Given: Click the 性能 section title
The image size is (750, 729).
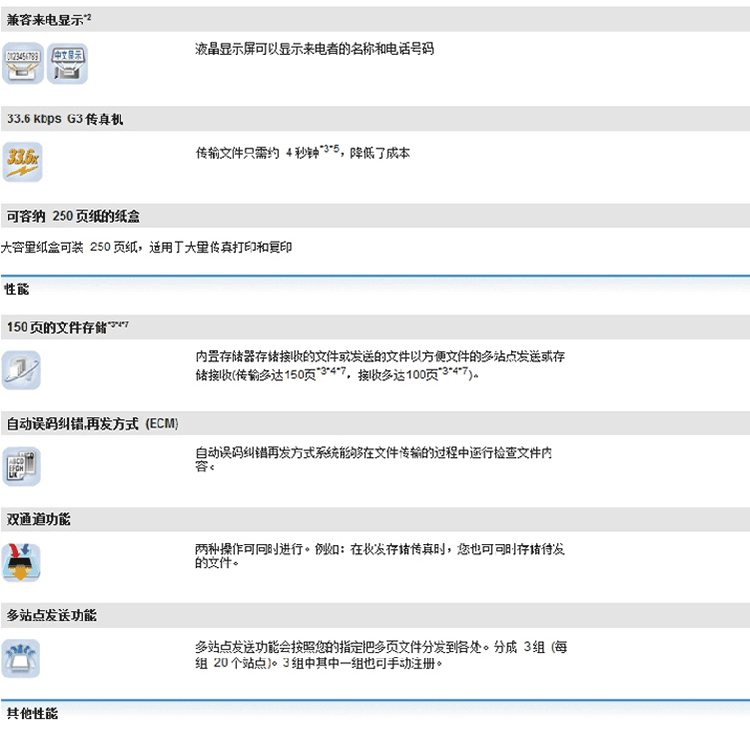Looking at the screenshot, I should coord(17,289).
